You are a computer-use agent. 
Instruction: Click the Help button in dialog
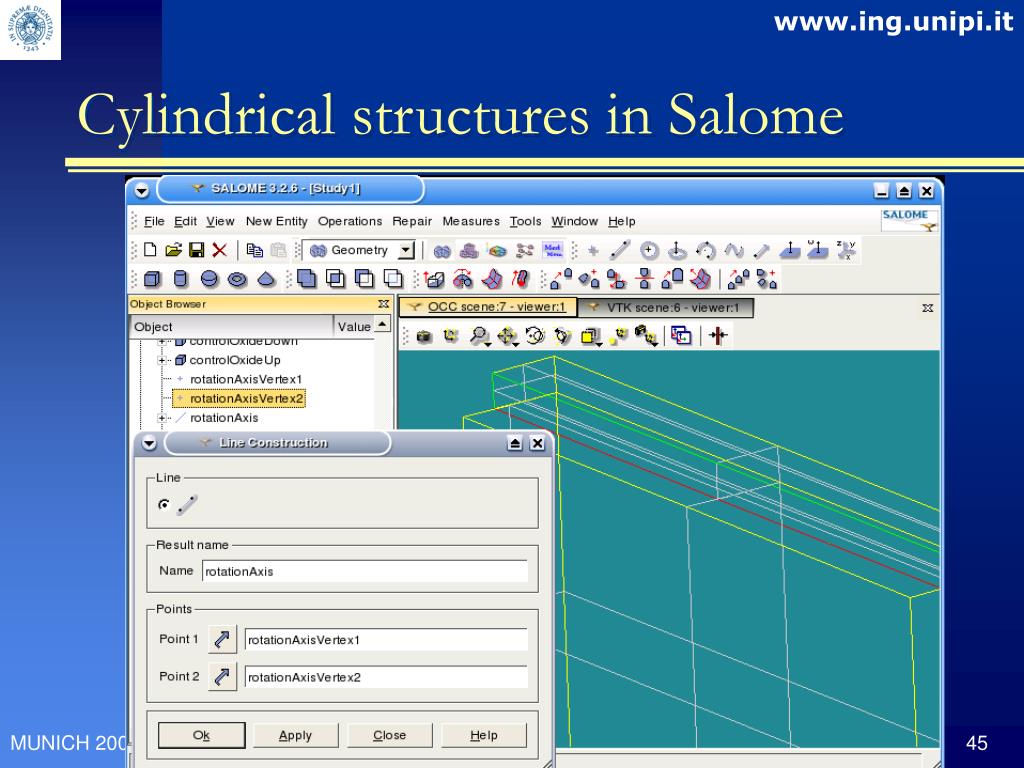[x=484, y=735]
